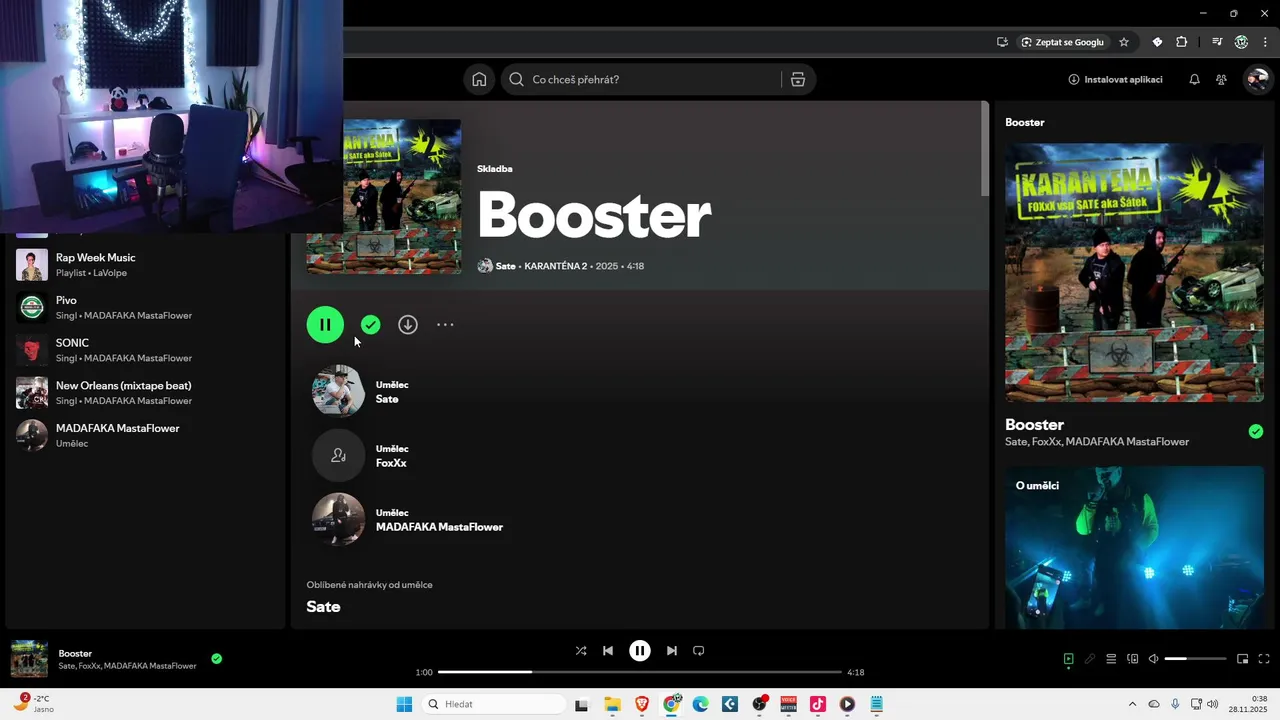Image resolution: width=1280 pixels, height=720 pixels.
Task: Click Booster title in Now Playing panel
Action: coord(1034,424)
